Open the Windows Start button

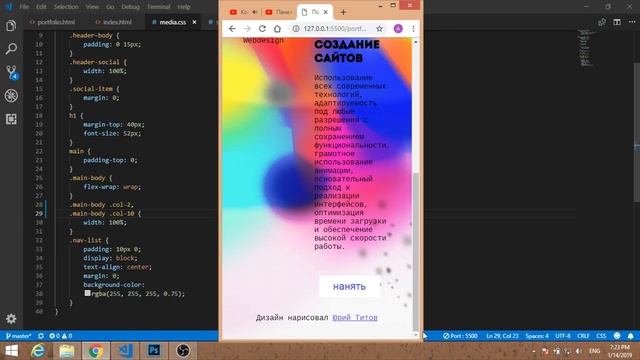tap(11, 351)
